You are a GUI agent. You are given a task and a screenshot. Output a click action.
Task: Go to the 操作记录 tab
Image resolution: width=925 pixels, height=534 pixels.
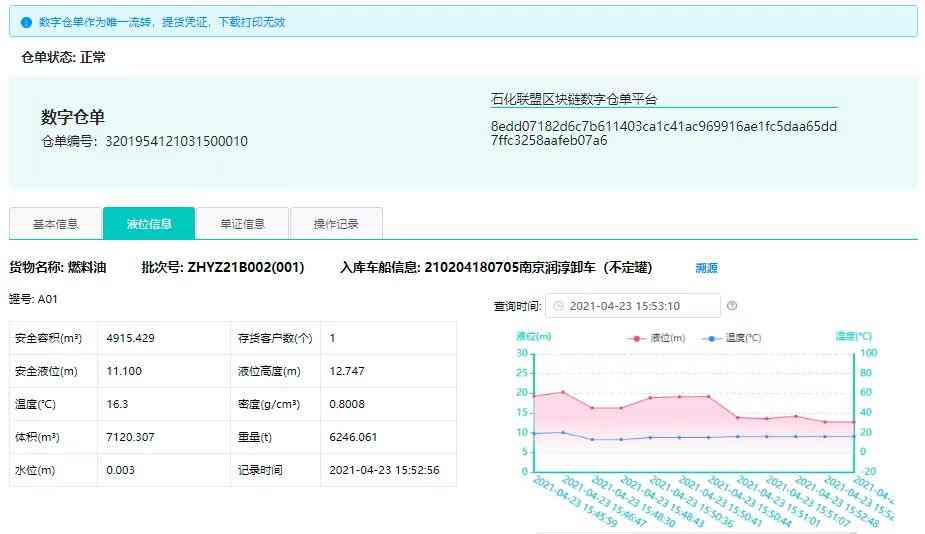click(336, 224)
